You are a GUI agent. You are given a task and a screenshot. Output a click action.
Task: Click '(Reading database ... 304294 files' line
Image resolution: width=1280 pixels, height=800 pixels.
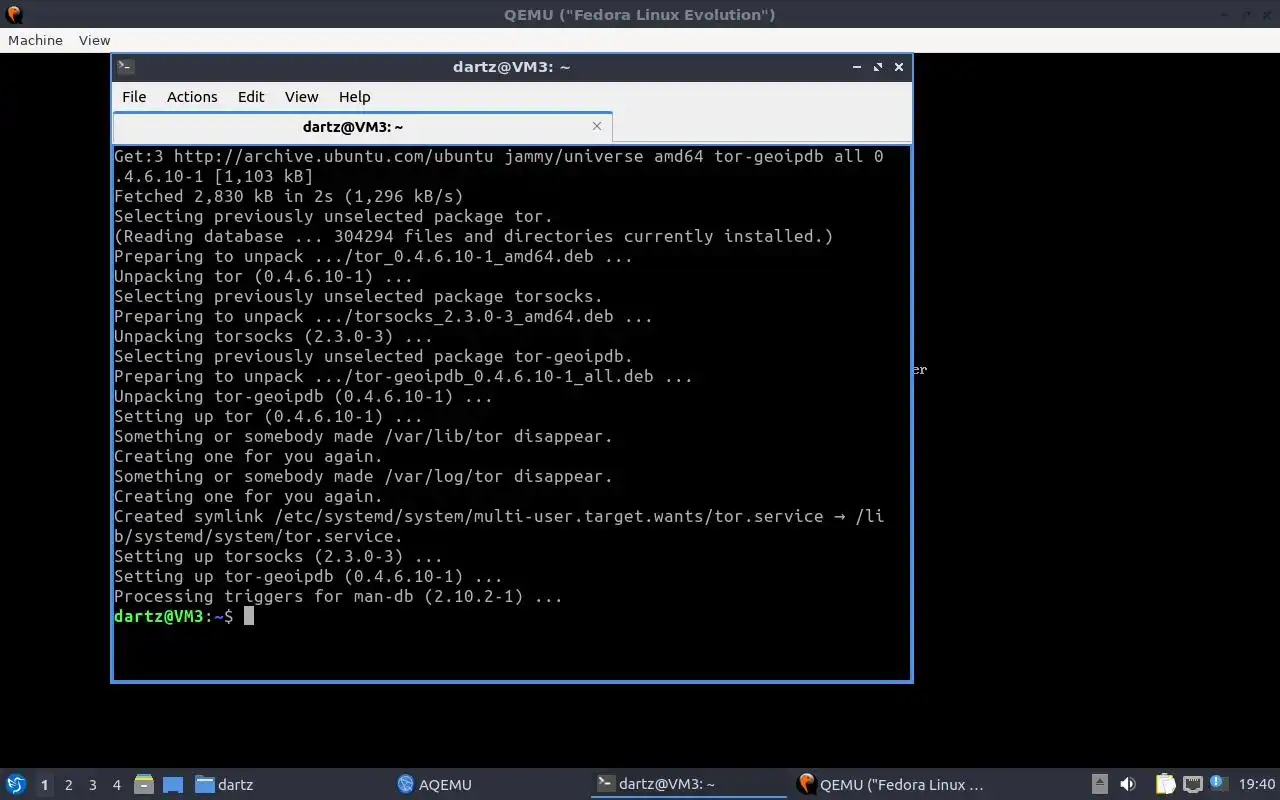click(473, 236)
